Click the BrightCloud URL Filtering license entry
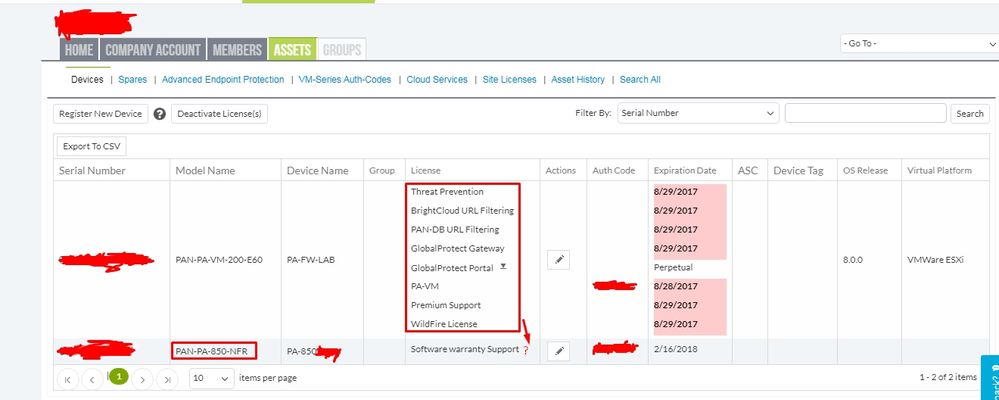This screenshot has width=999, height=400. 462,210
